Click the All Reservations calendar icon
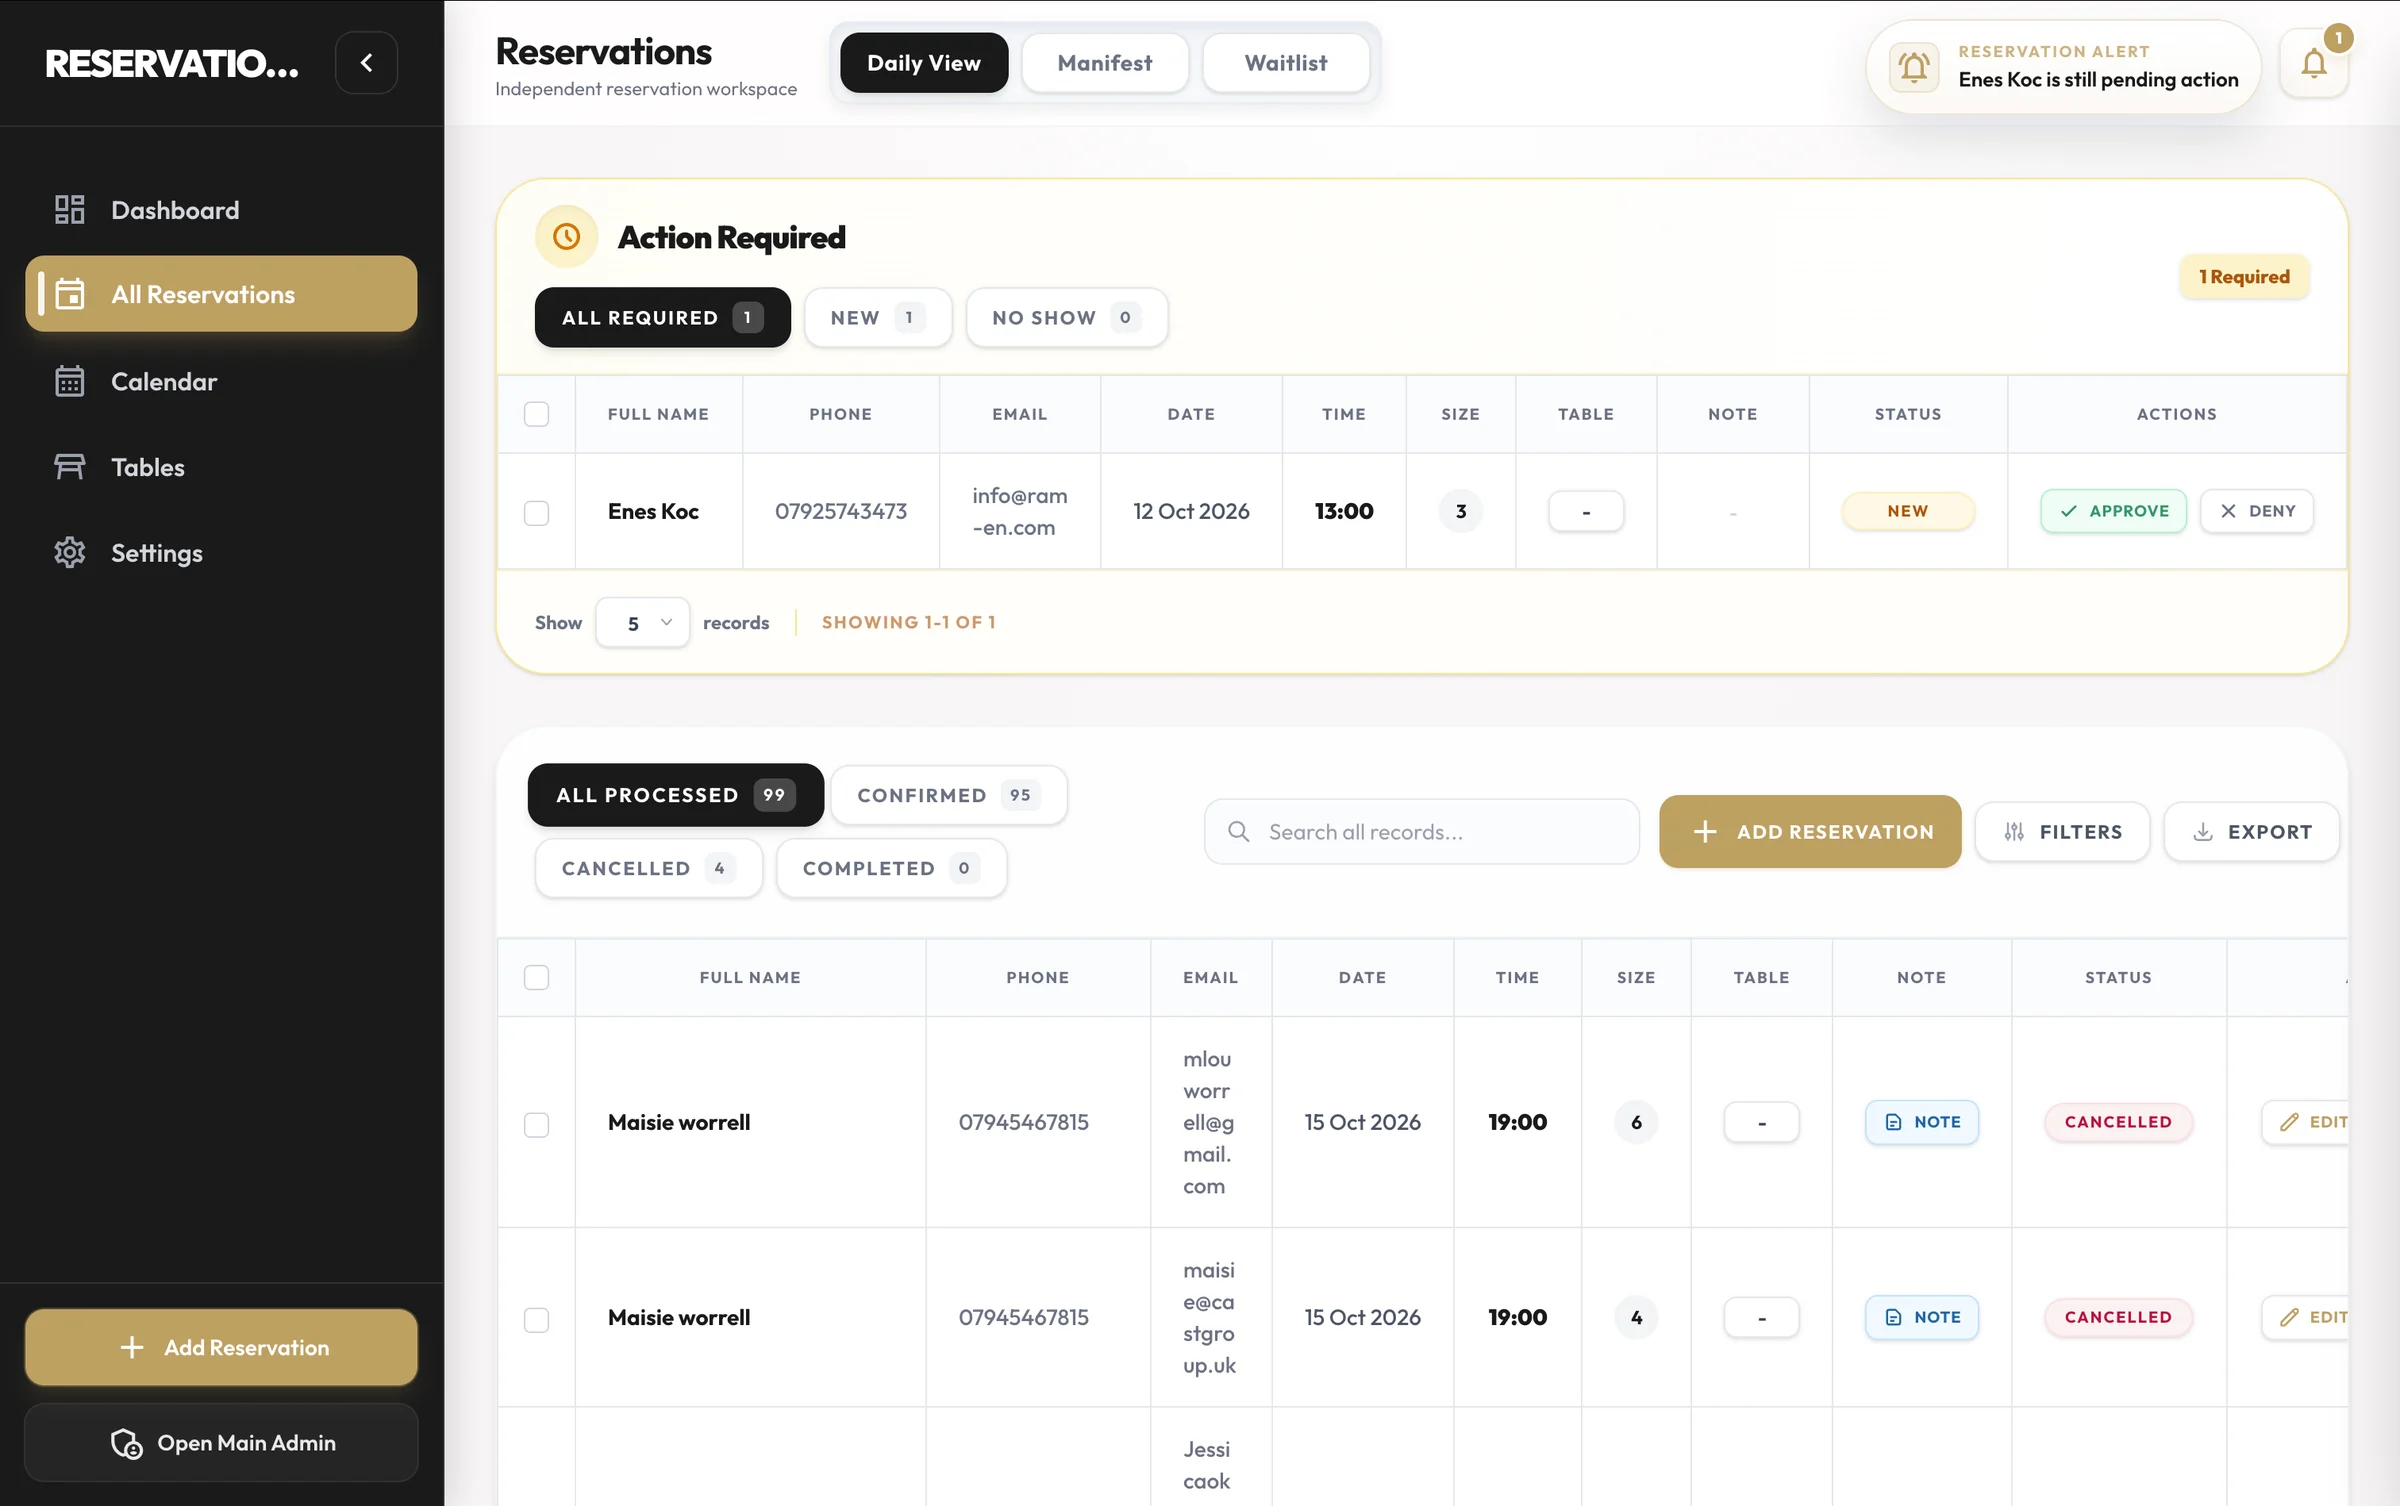Viewport: 2400px width, 1506px height. [x=69, y=294]
